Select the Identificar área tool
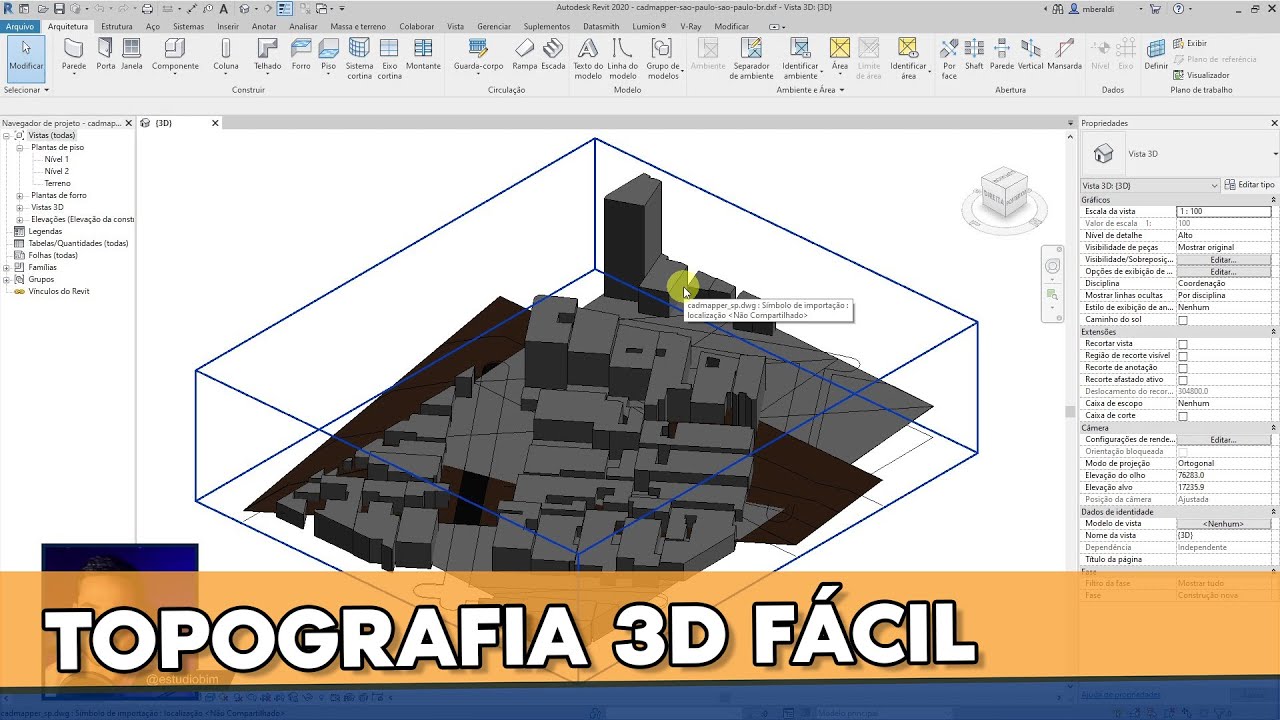The height and width of the screenshot is (720, 1280). [x=908, y=59]
